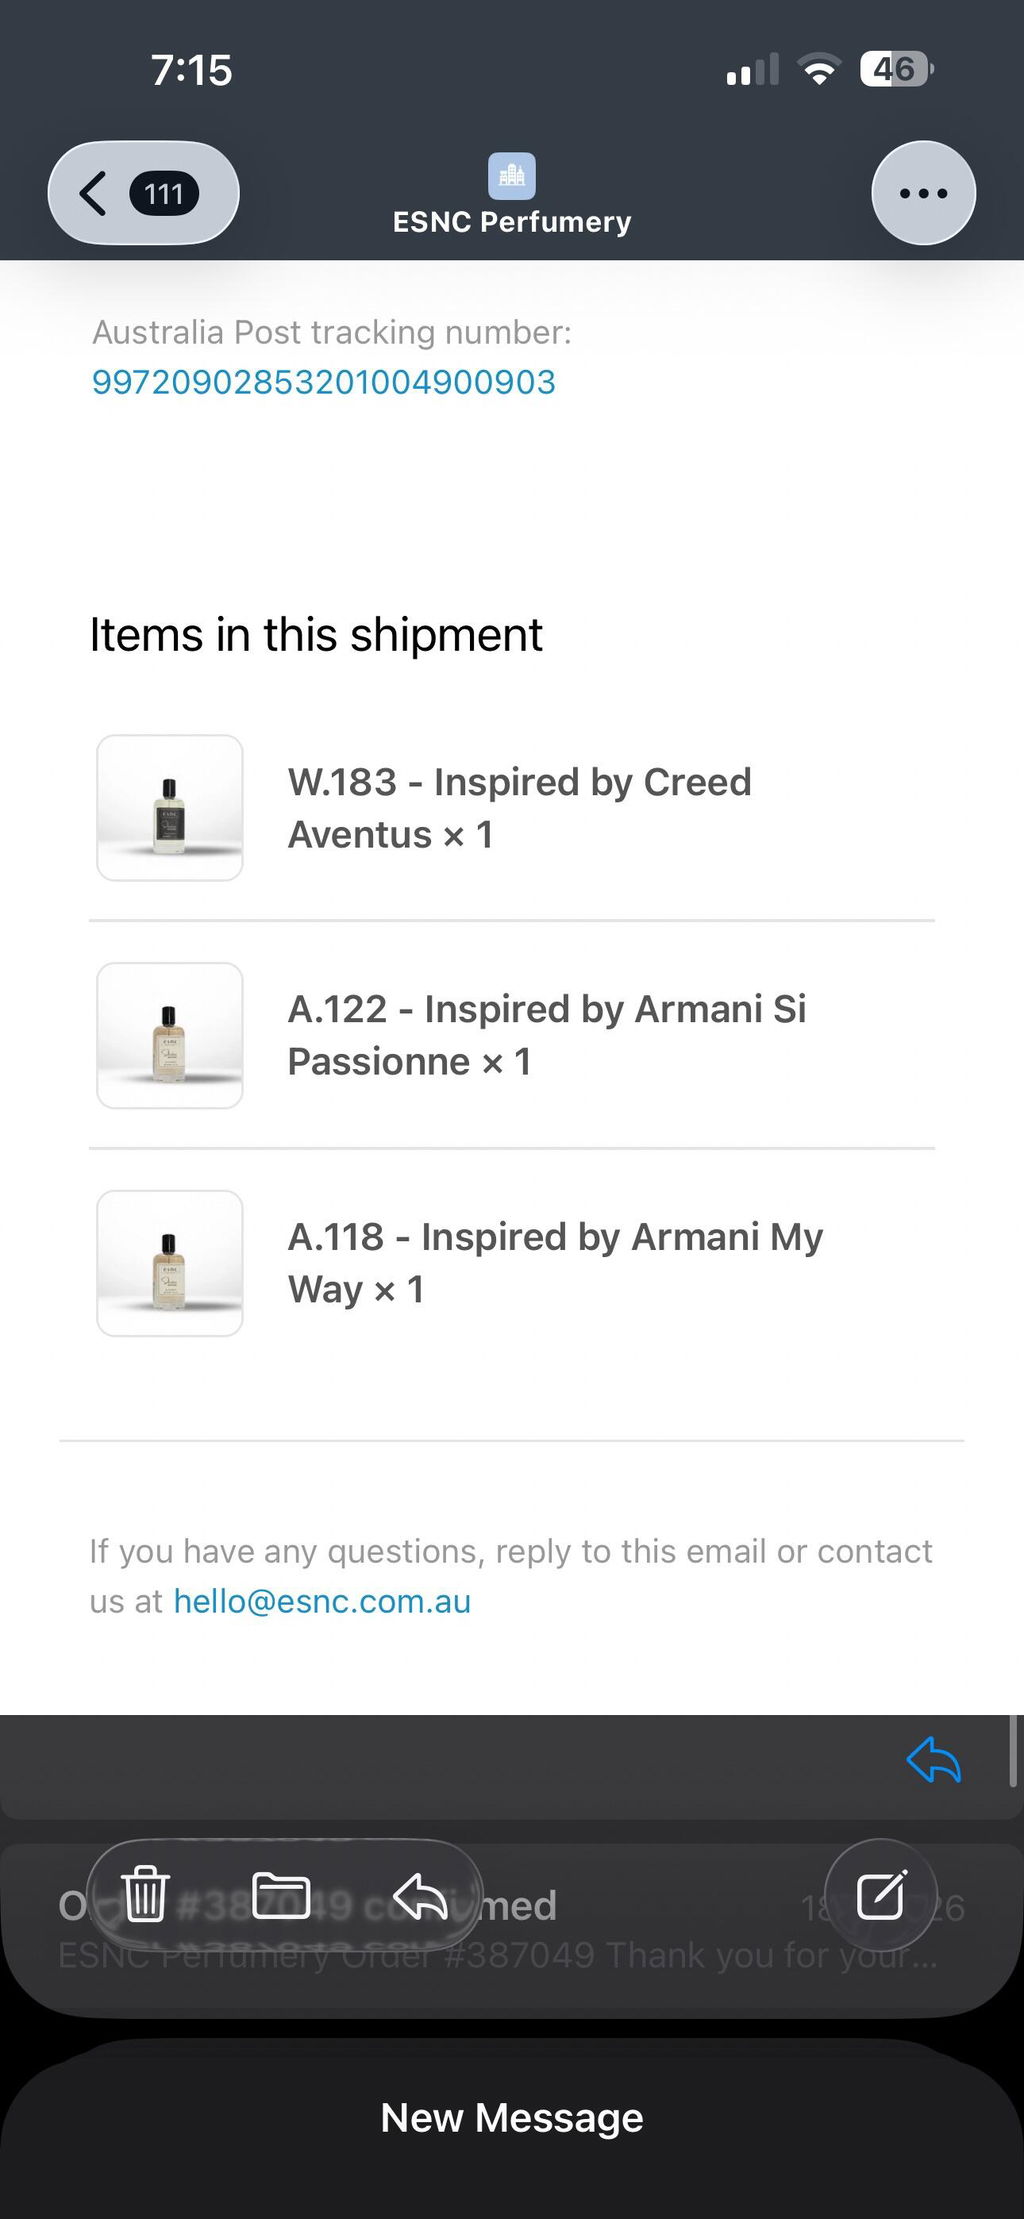This screenshot has width=1024, height=2219.
Task: Tap the battery indicator in status bar
Action: coord(897,69)
